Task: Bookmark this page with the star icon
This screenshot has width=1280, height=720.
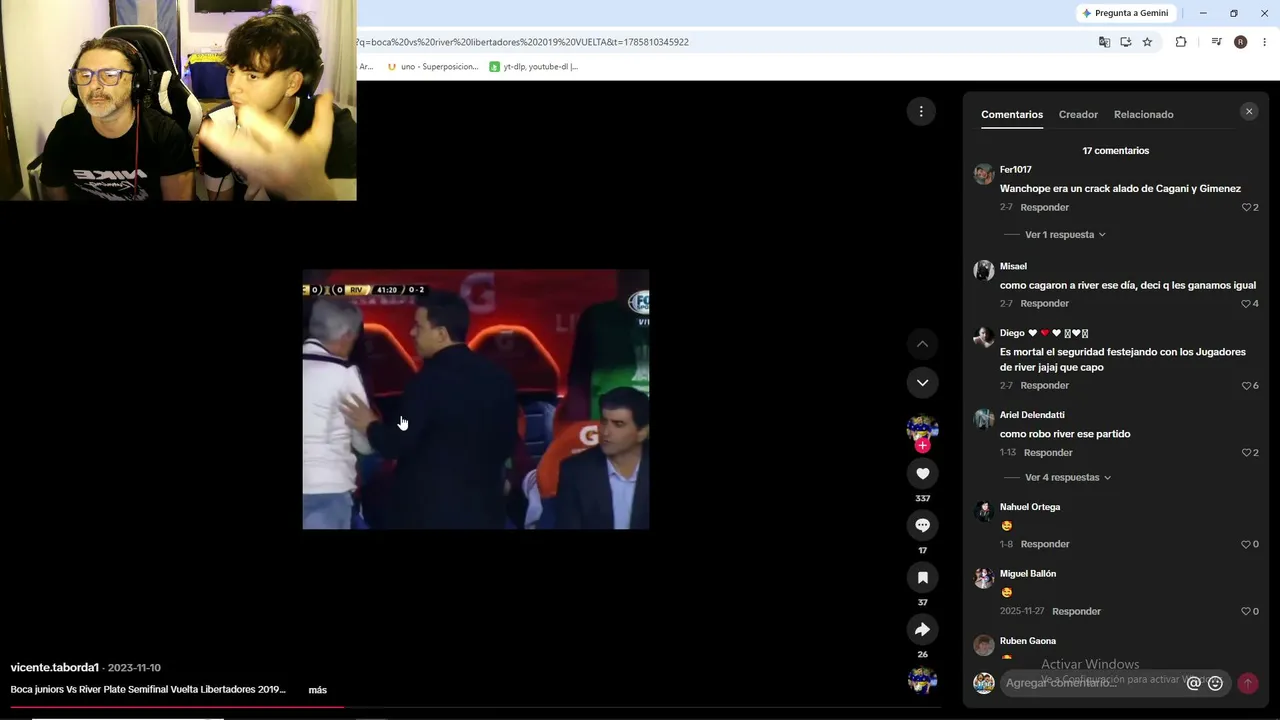Action: pyautogui.click(x=1147, y=42)
